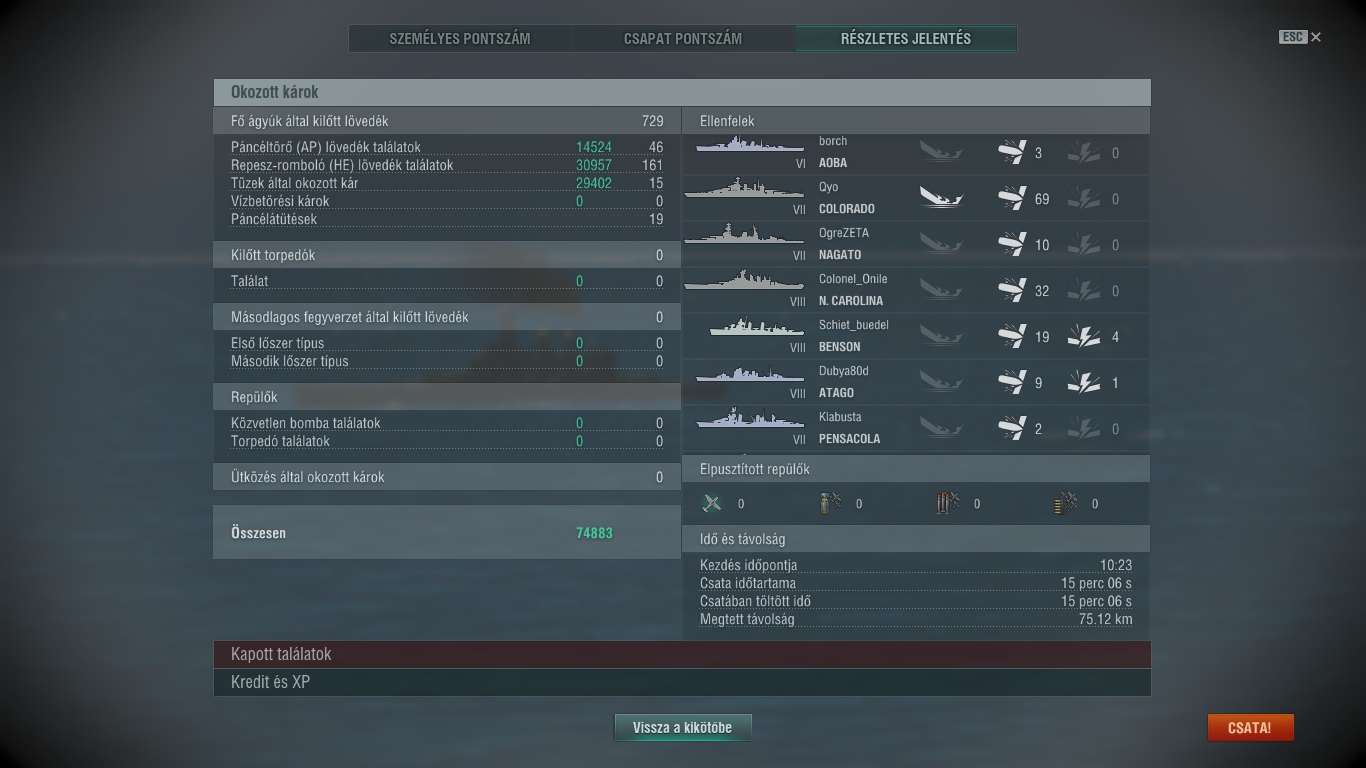Viewport: 1366px width, 768px height.
Task: Click the critical hits icon for Benson
Action: tap(1084, 336)
